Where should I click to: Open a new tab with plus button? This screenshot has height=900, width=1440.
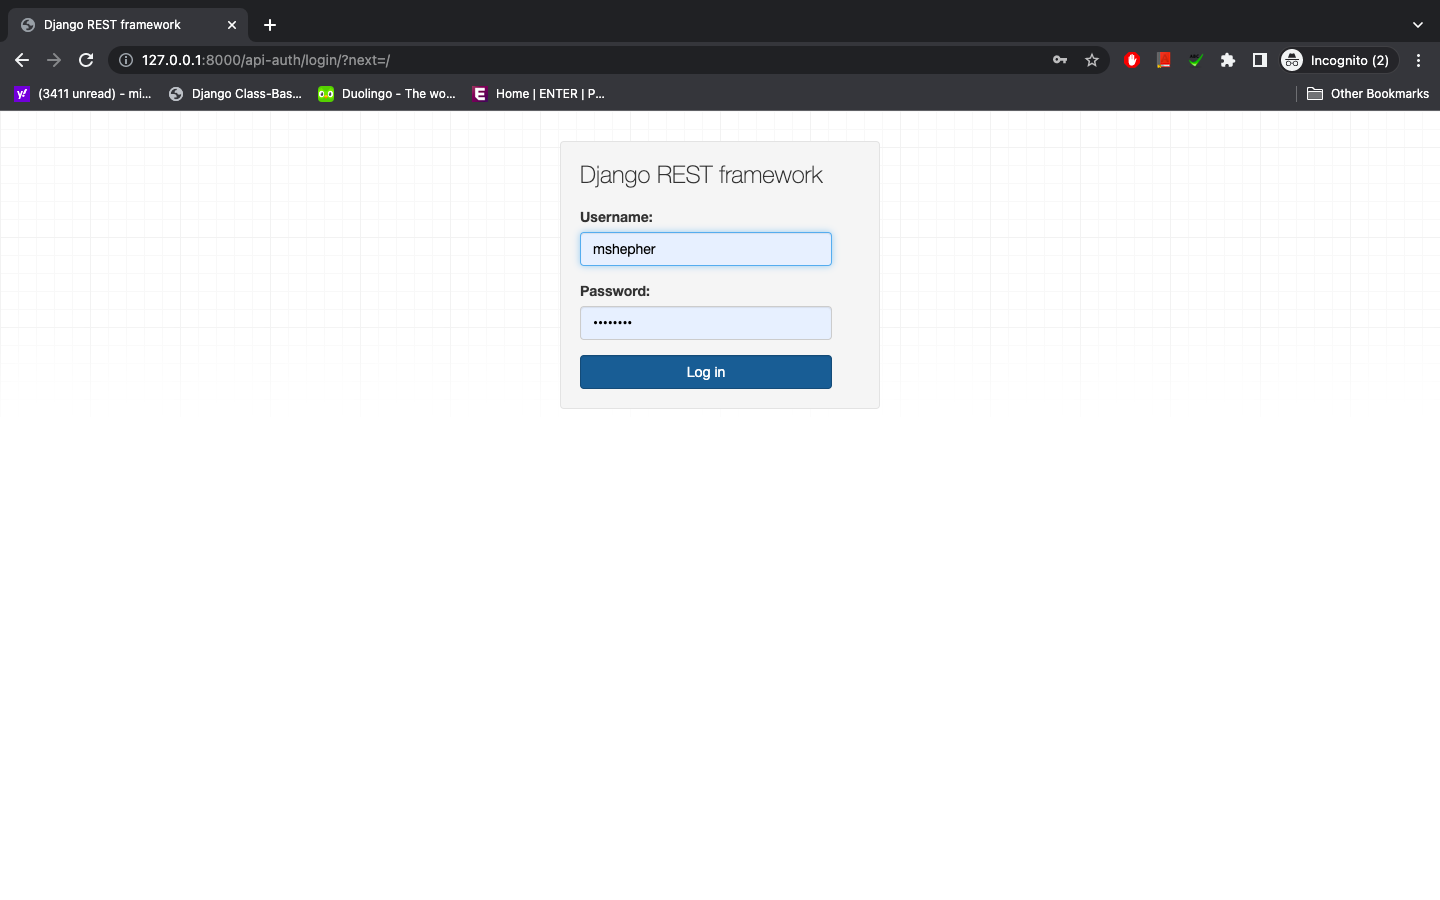[x=270, y=25]
